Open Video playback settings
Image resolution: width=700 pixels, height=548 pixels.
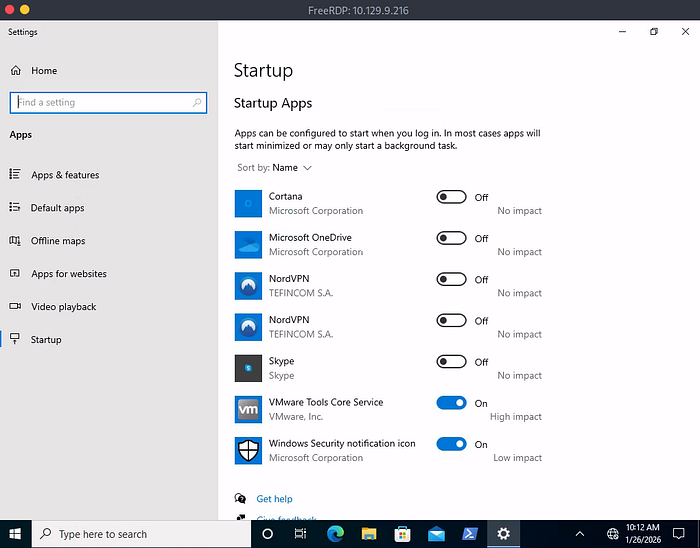point(63,307)
